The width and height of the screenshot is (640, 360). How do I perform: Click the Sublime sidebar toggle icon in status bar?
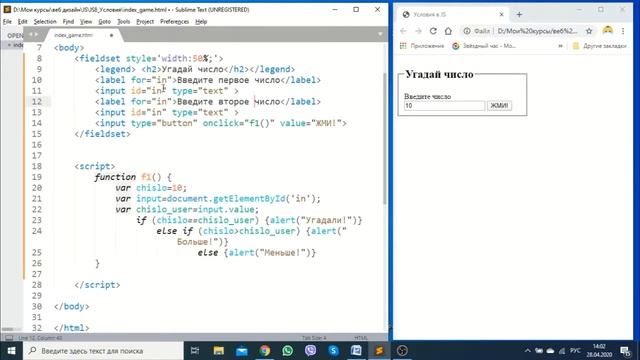point(9,338)
